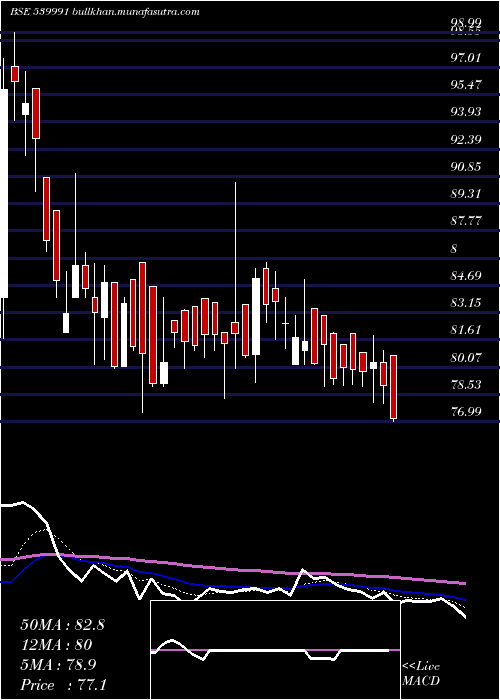
Task: Click the 84.69 price axis label
Action: pyautogui.click(x=466, y=275)
